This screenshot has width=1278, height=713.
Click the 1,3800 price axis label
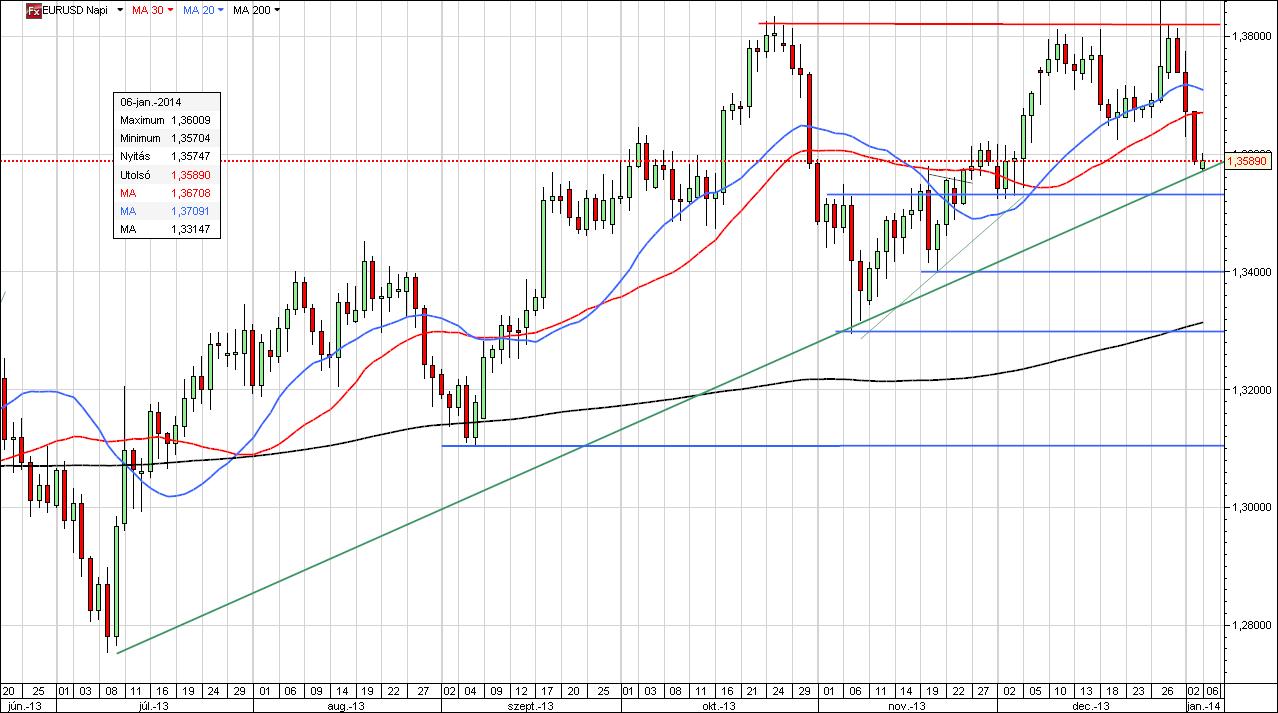pos(1251,36)
